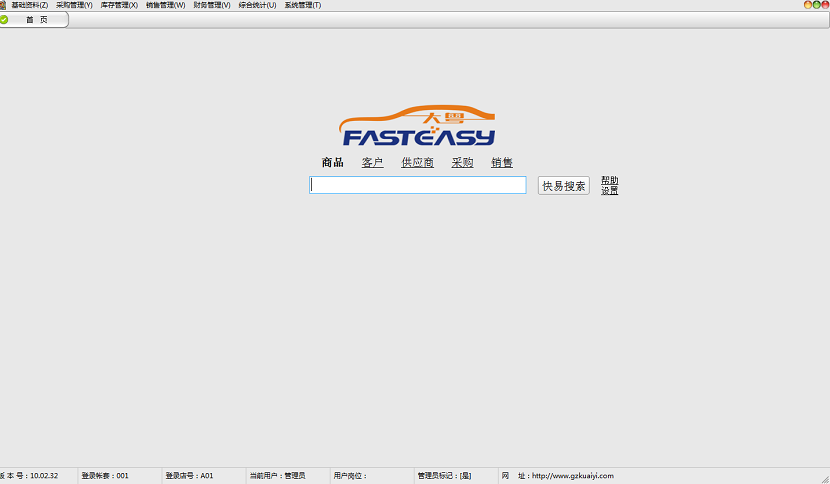Open the 基础资料(Z) menu
This screenshot has width=830, height=484.
click(29, 5)
